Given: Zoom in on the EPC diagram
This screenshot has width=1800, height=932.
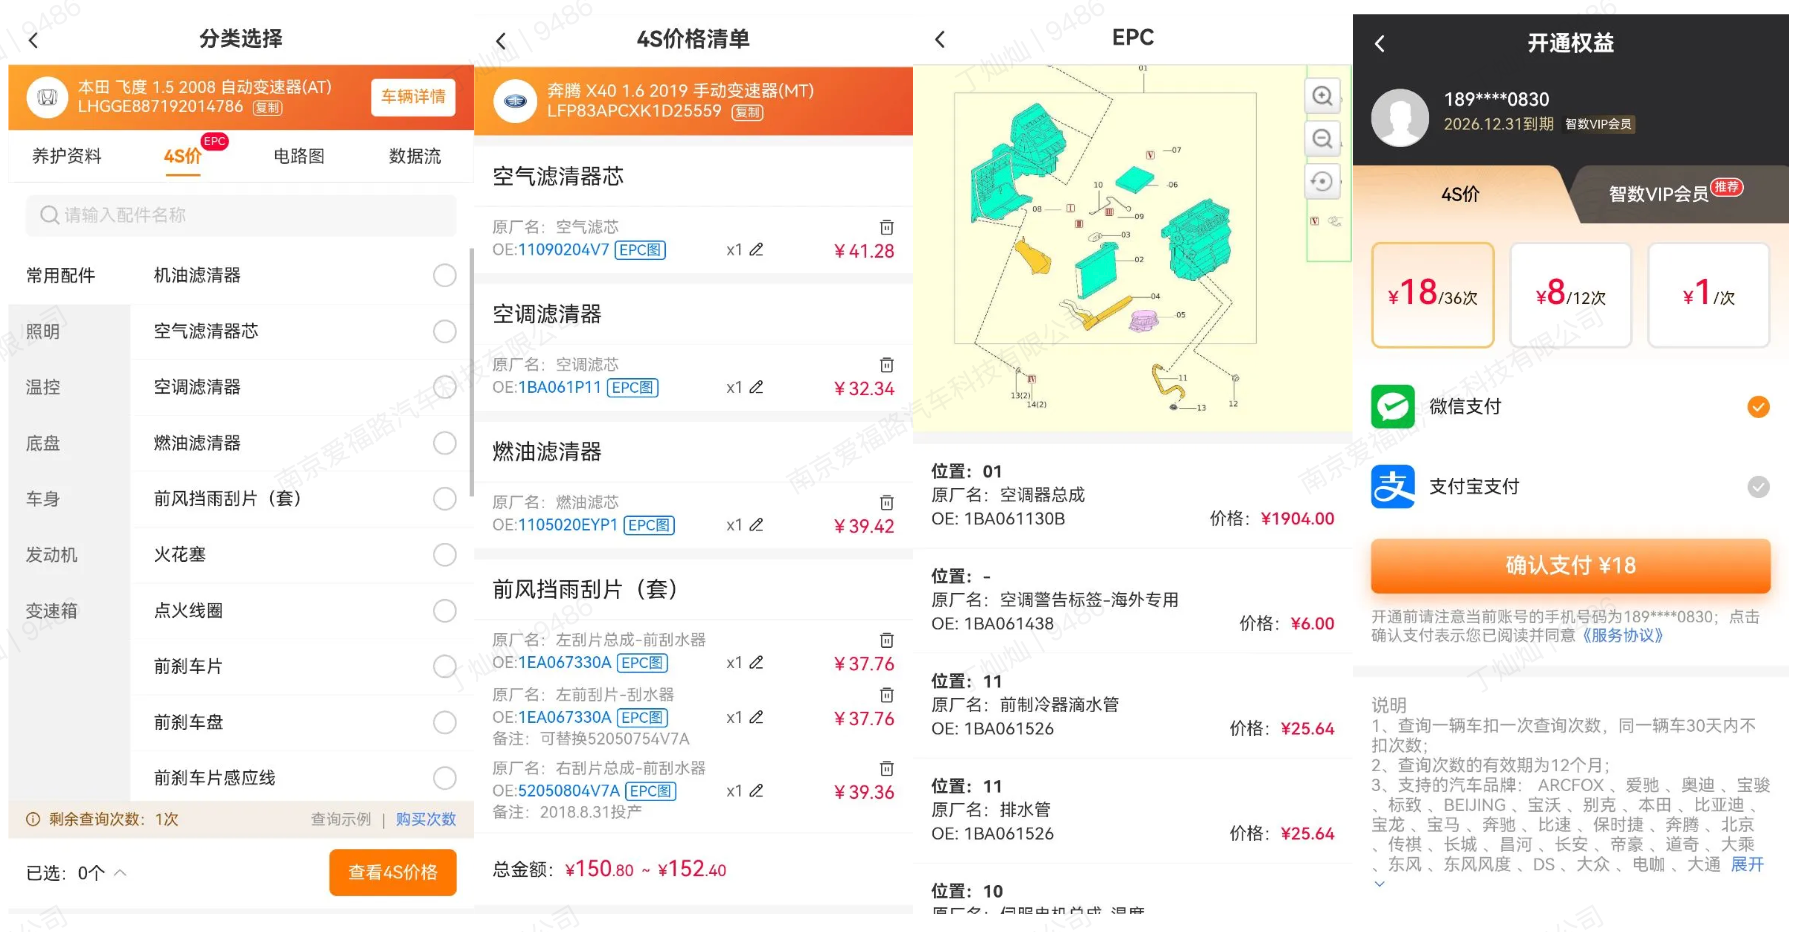Looking at the screenshot, I should click(1322, 96).
